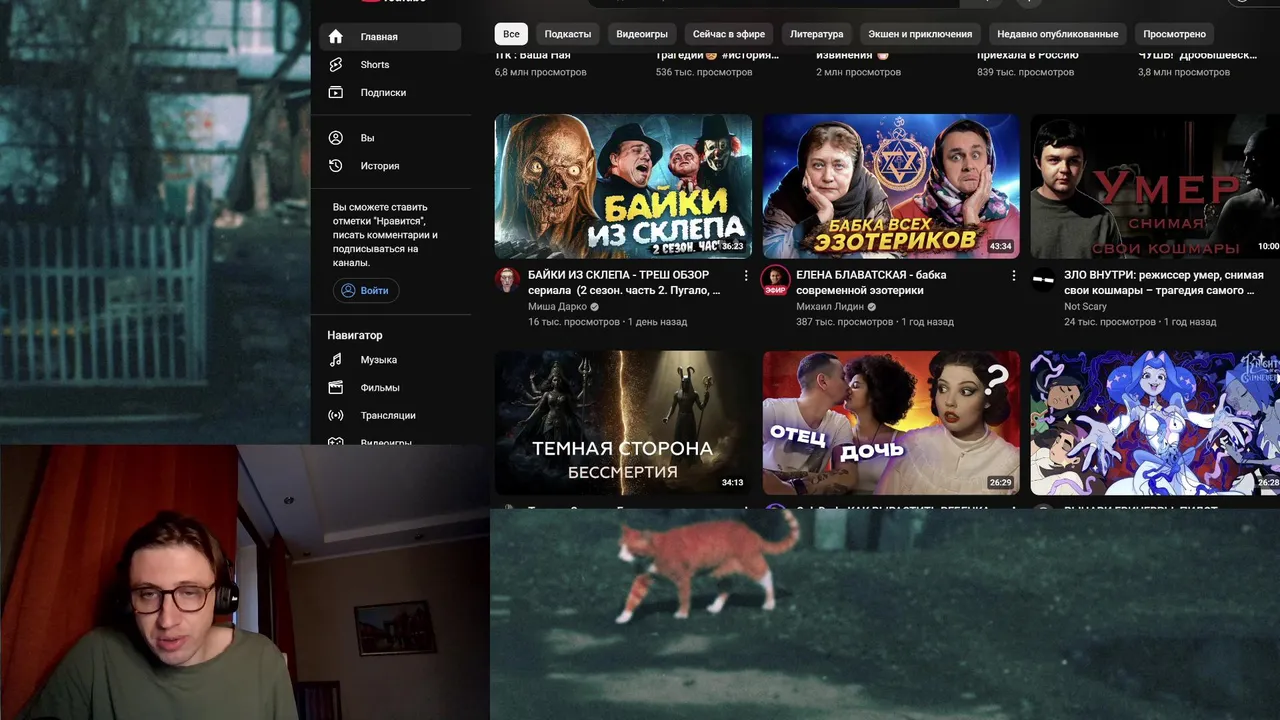Open БАЙКИ ИЗ СКЛЕПА video thumbnail
The width and height of the screenshot is (1280, 720).
(x=623, y=186)
